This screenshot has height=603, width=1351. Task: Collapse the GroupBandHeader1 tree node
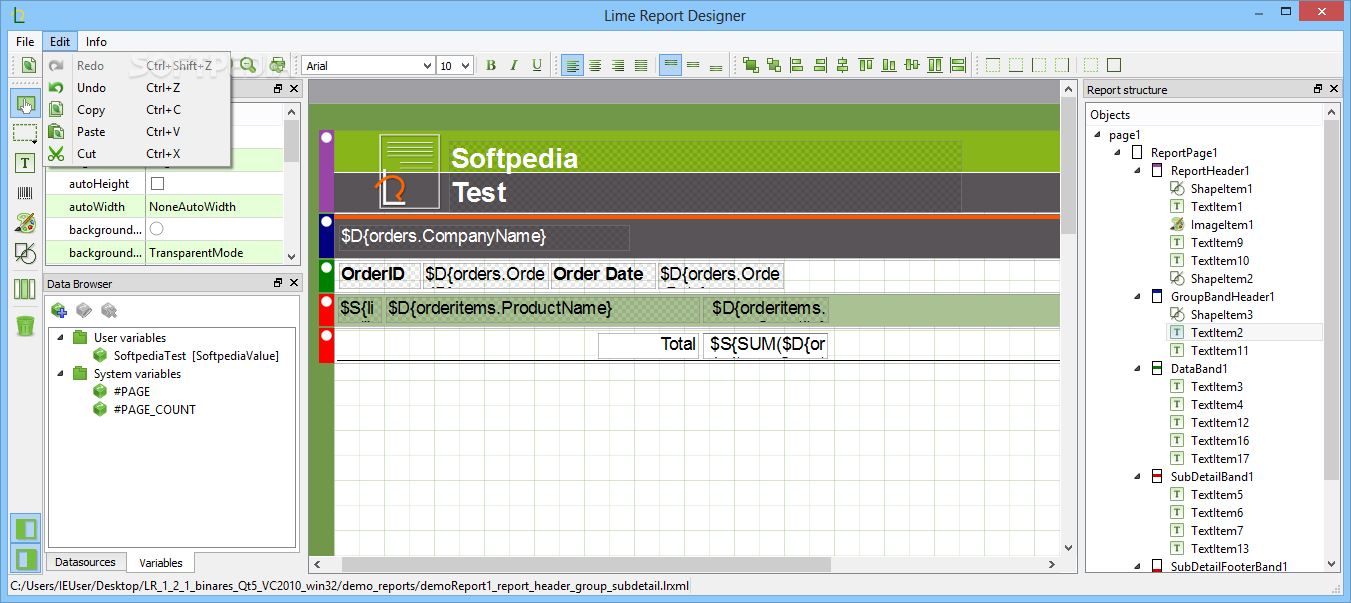click(x=1139, y=297)
